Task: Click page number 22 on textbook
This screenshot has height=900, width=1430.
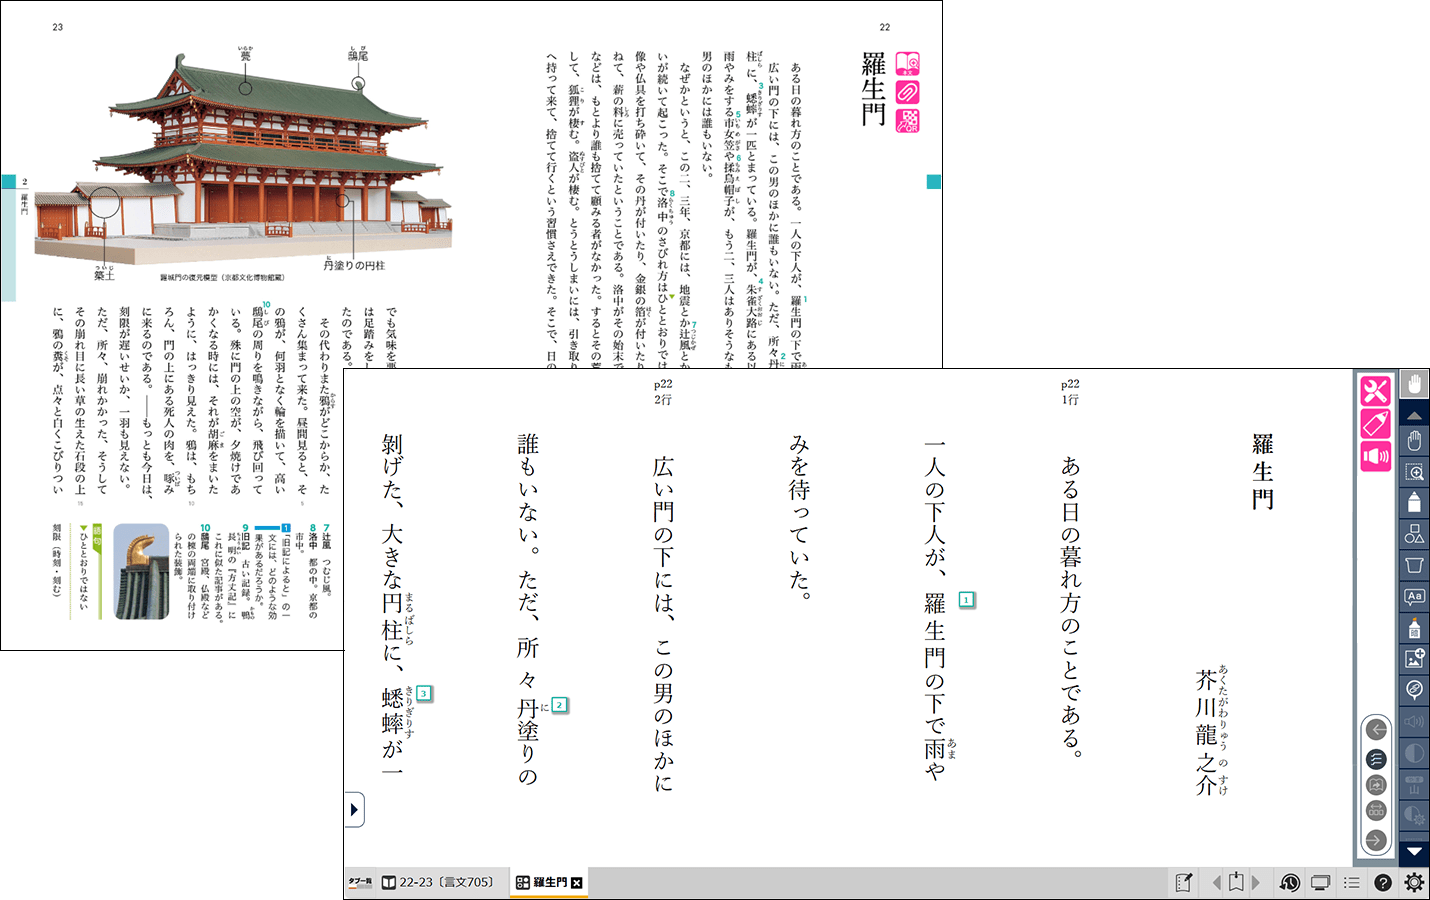Action: pos(885,27)
